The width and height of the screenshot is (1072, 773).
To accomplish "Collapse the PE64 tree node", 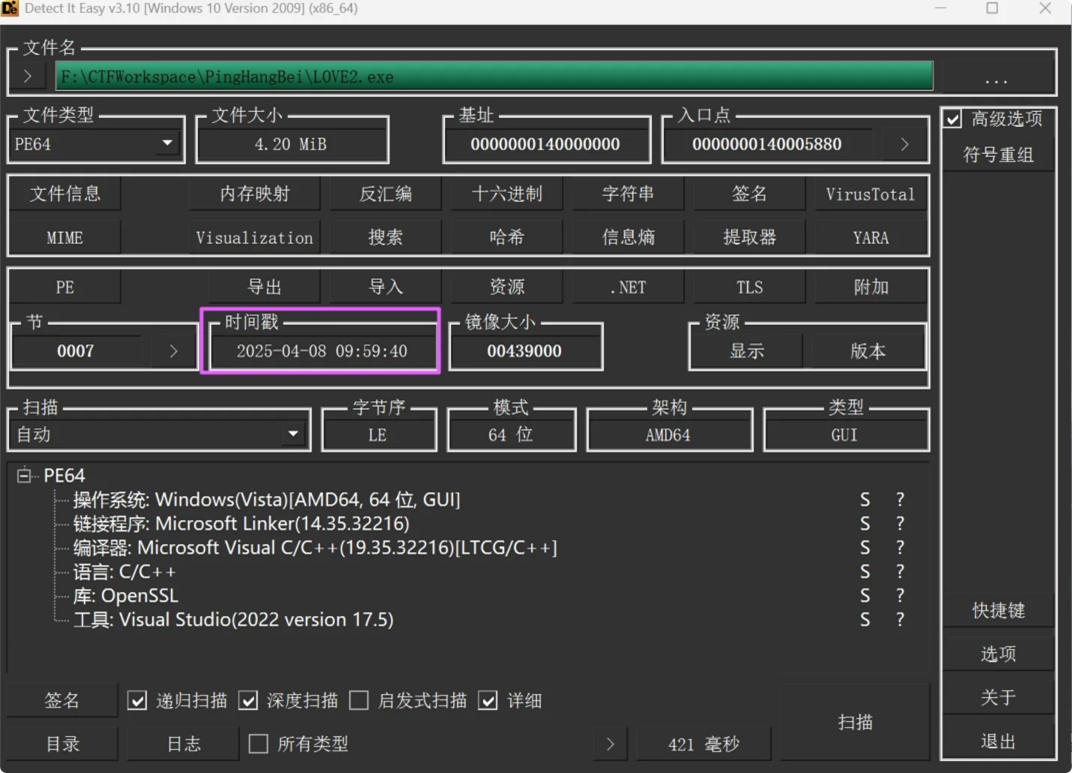I will (24, 475).
